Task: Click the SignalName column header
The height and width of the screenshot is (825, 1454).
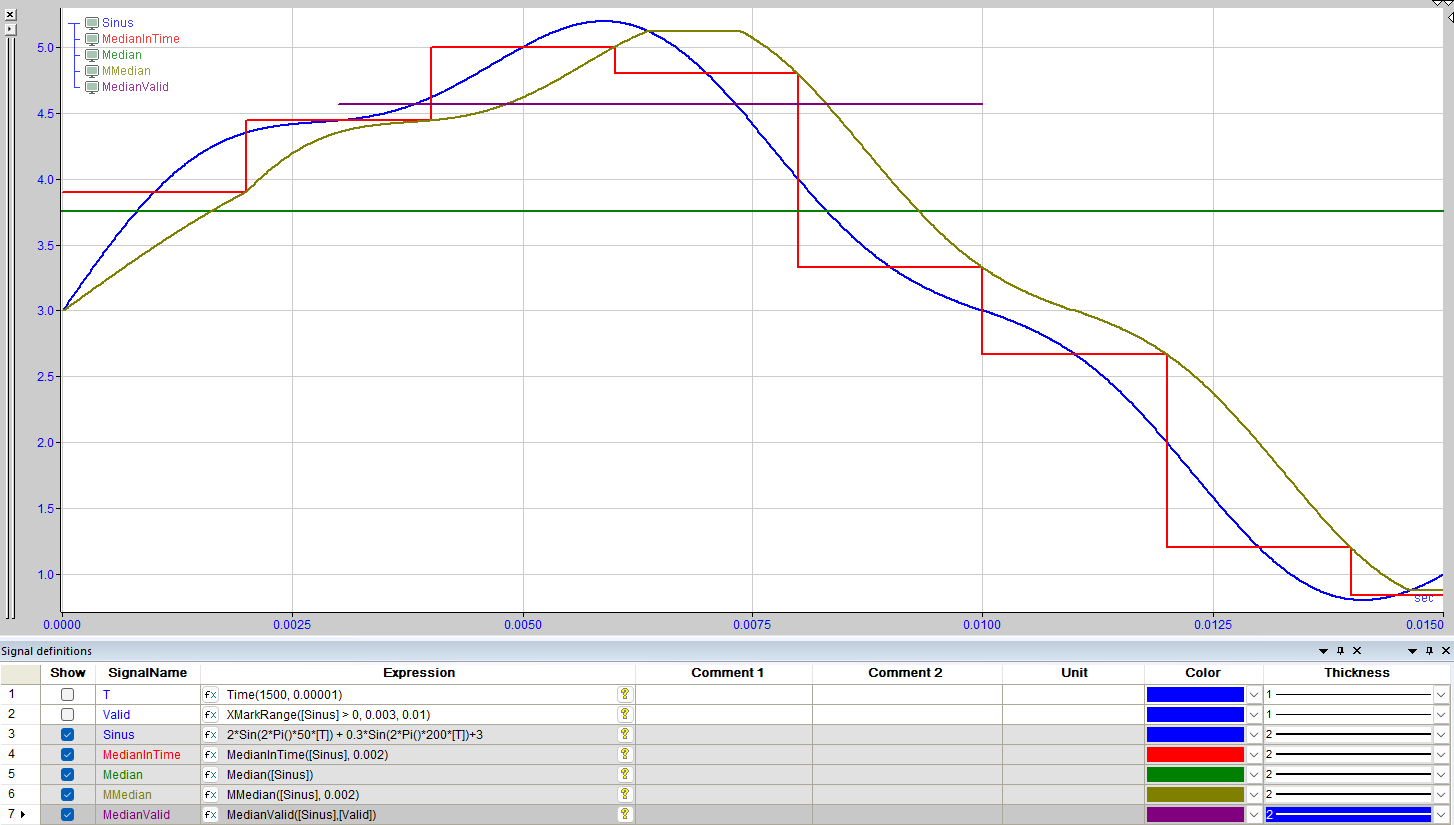Action: pos(148,673)
